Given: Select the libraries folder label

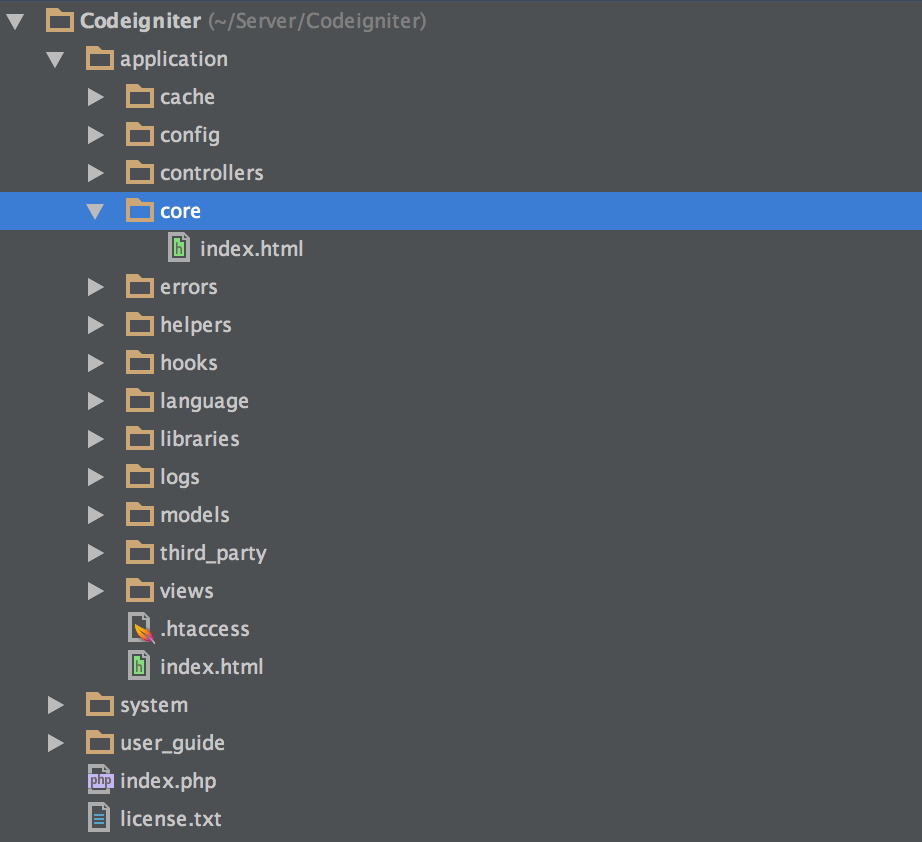Looking at the screenshot, I should pos(200,439).
